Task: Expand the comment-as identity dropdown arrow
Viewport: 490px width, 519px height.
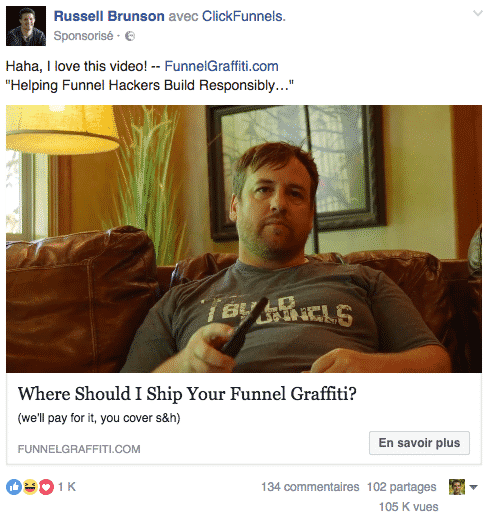Action: pyautogui.click(x=473, y=487)
